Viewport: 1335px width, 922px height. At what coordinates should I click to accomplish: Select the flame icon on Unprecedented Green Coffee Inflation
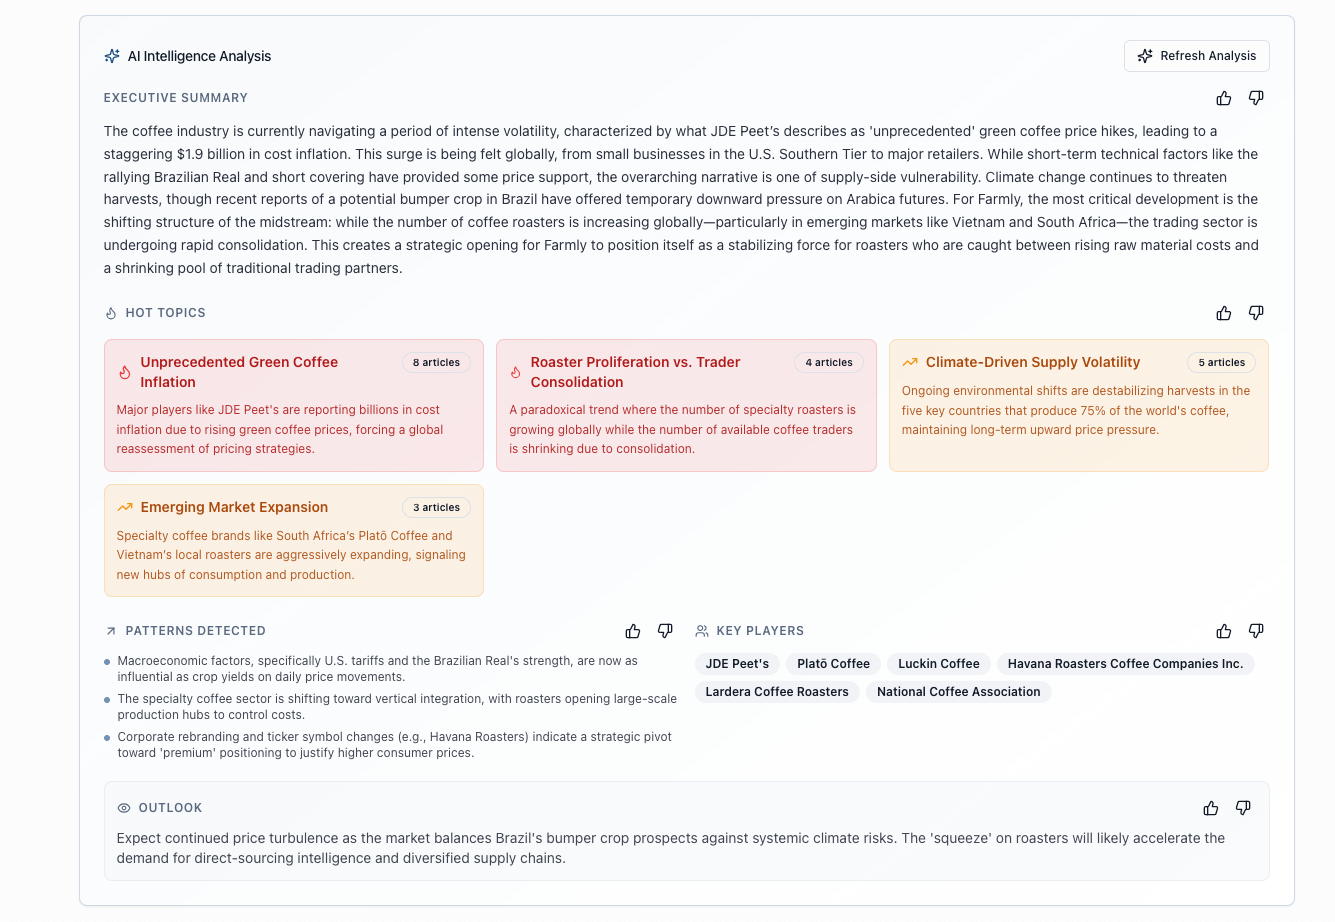123,371
